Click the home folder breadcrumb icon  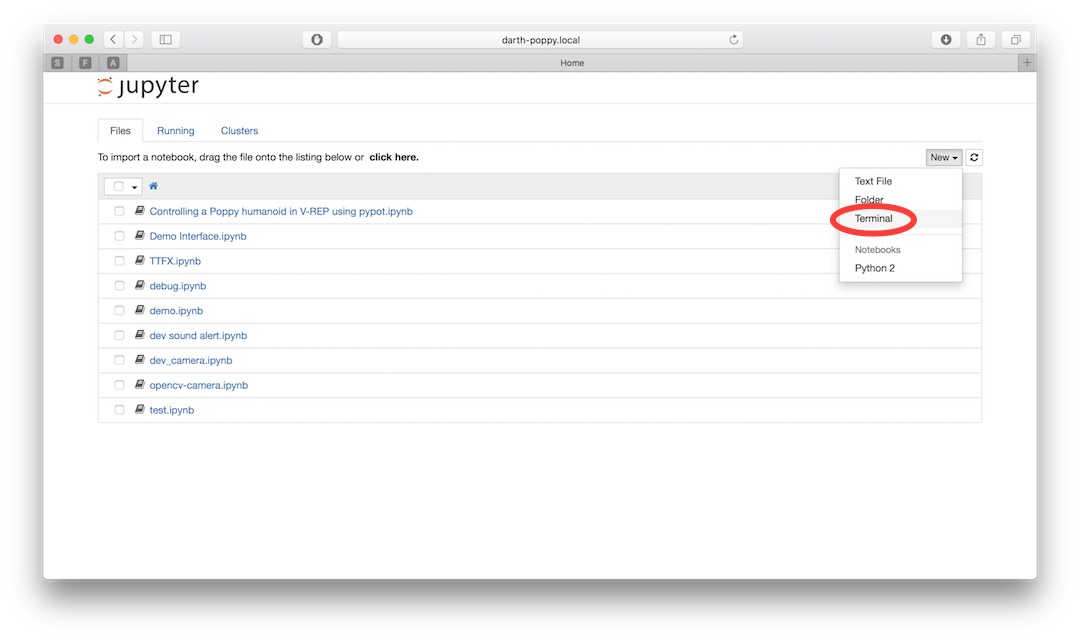154,186
